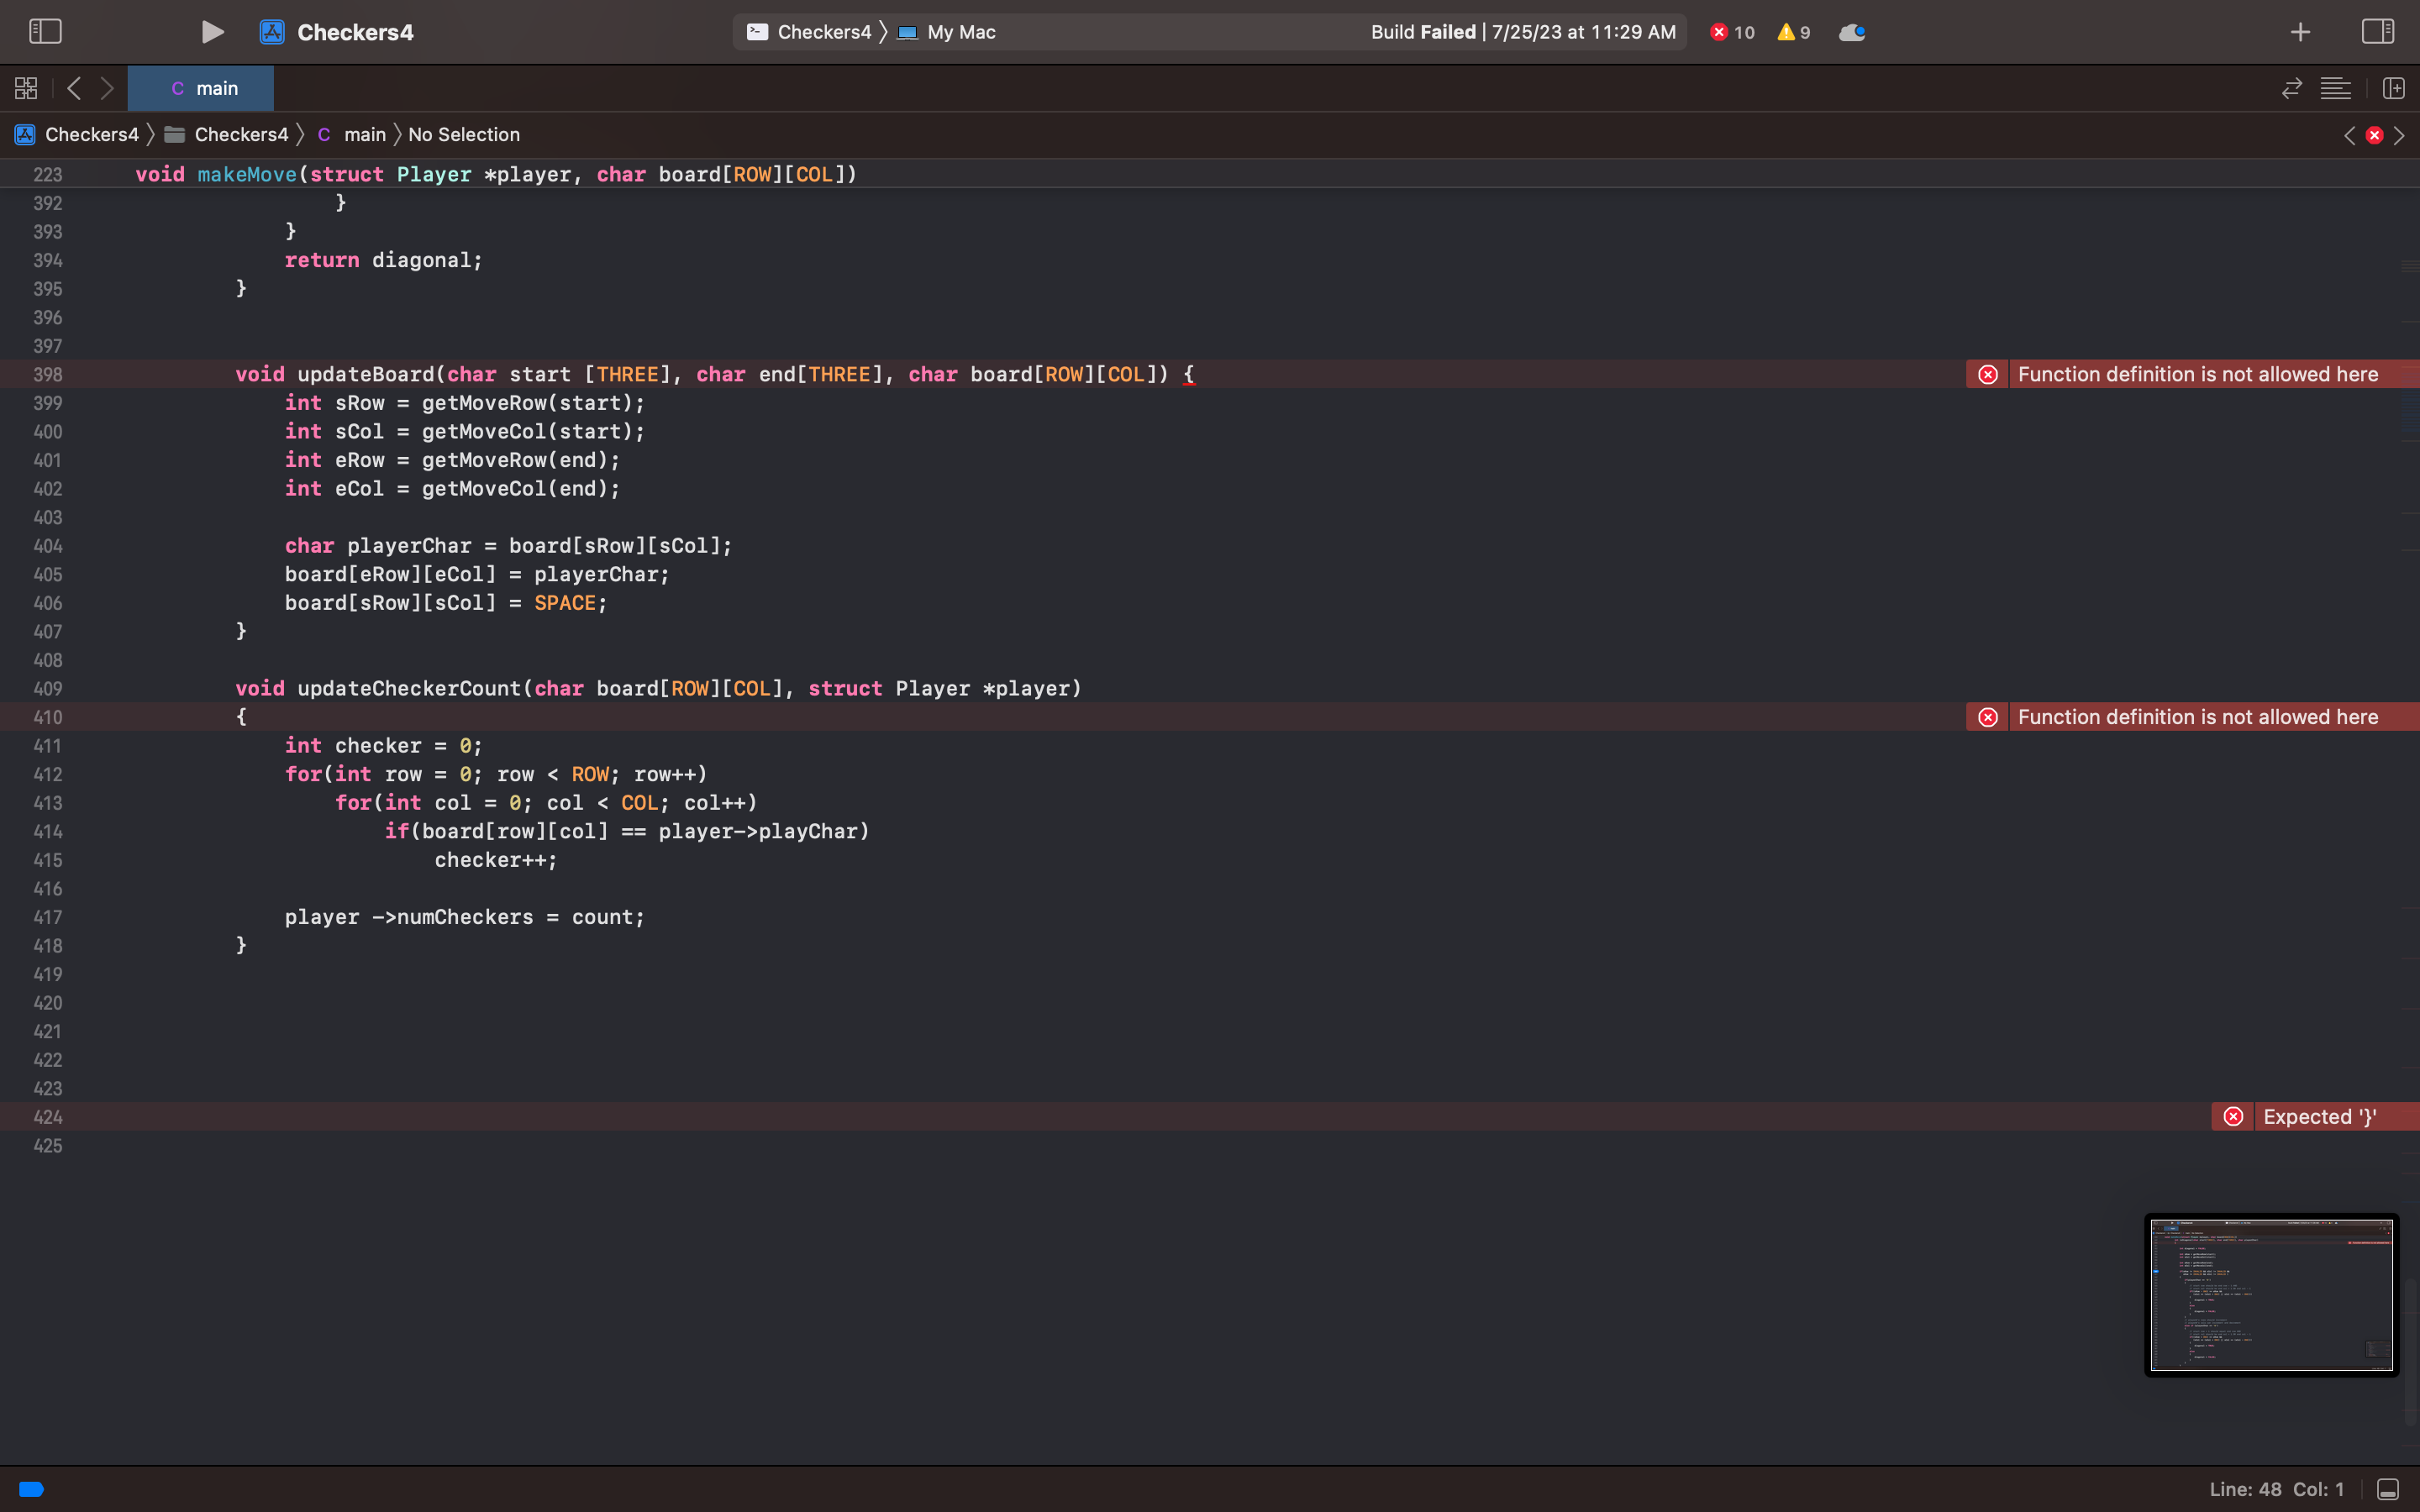Click error marker on line 398
Image resolution: width=2420 pixels, height=1512 pixels.
[x=1988, y=374]
